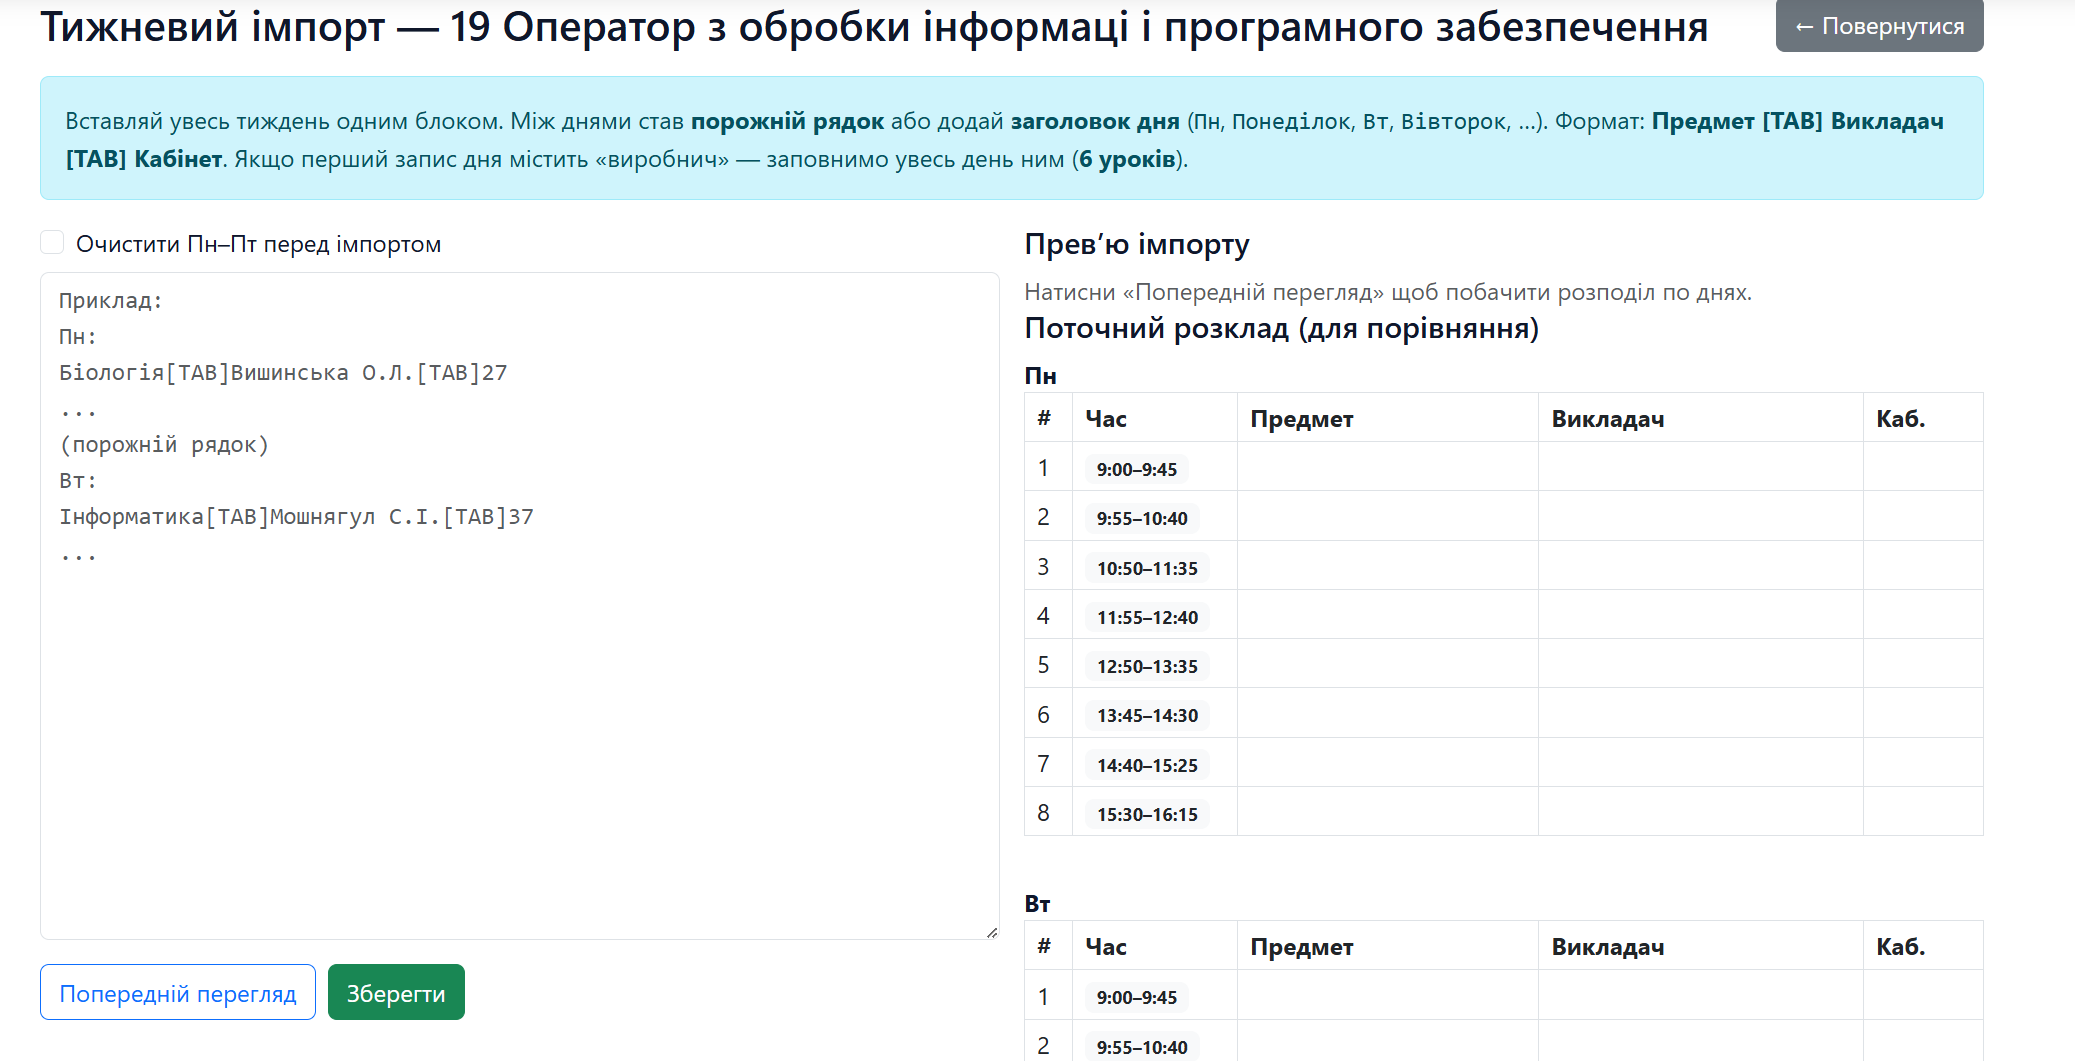Viewport: 2075px width, 1061px height.
Task: Click the "Прев'ю імпорту" heading
Action: pyautogui.click(x=1137, y=244)
